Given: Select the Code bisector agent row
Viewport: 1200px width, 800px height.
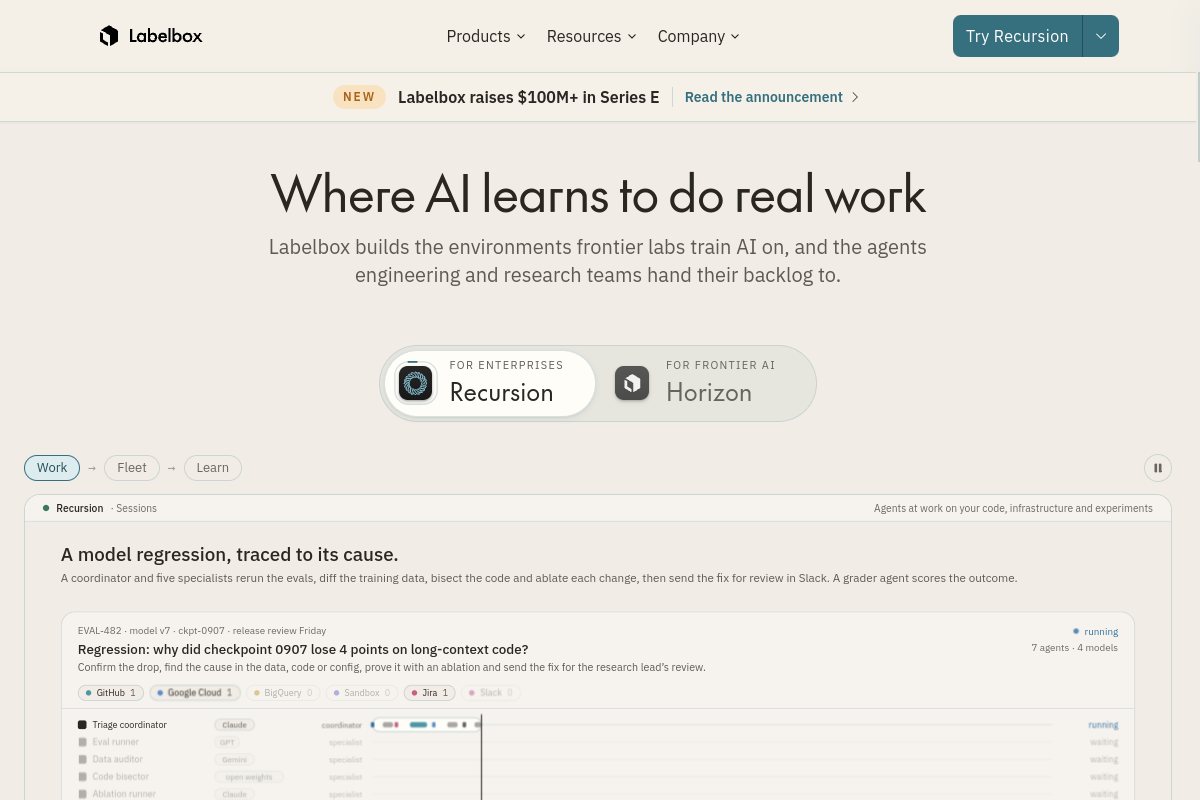Looking at the screenshot, I should tap(598, 776).
